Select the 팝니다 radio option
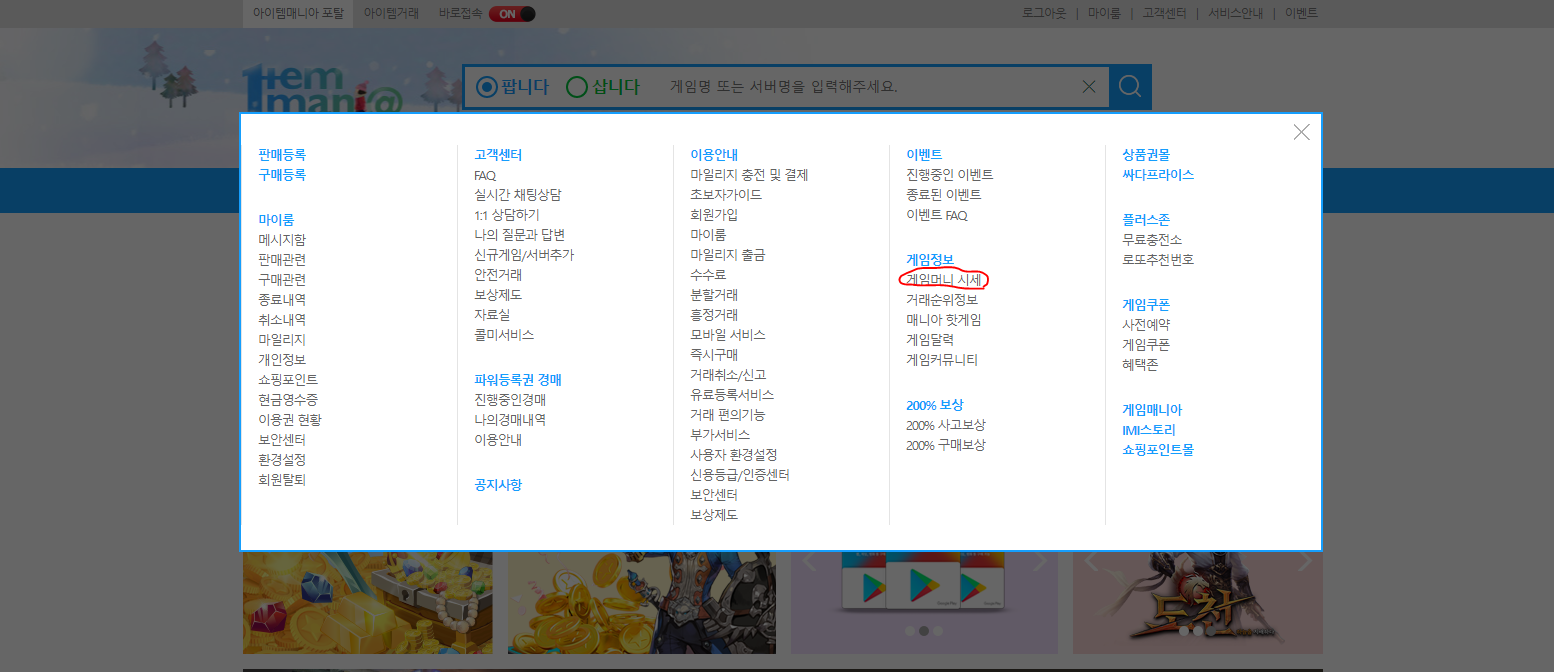Screen dimensions: 1554x672 coord(512,87)
